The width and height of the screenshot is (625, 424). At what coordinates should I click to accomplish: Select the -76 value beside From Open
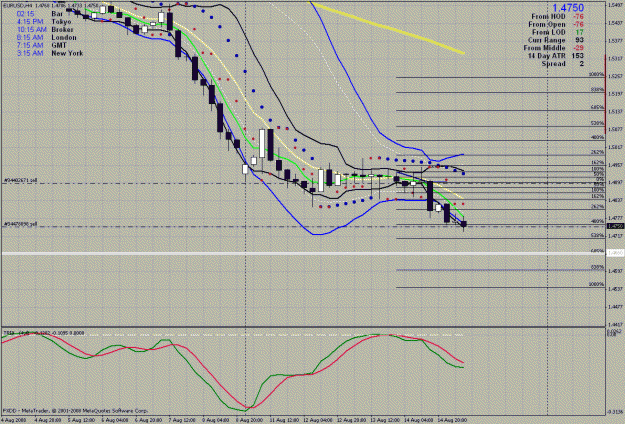click(x=578, y=24)
